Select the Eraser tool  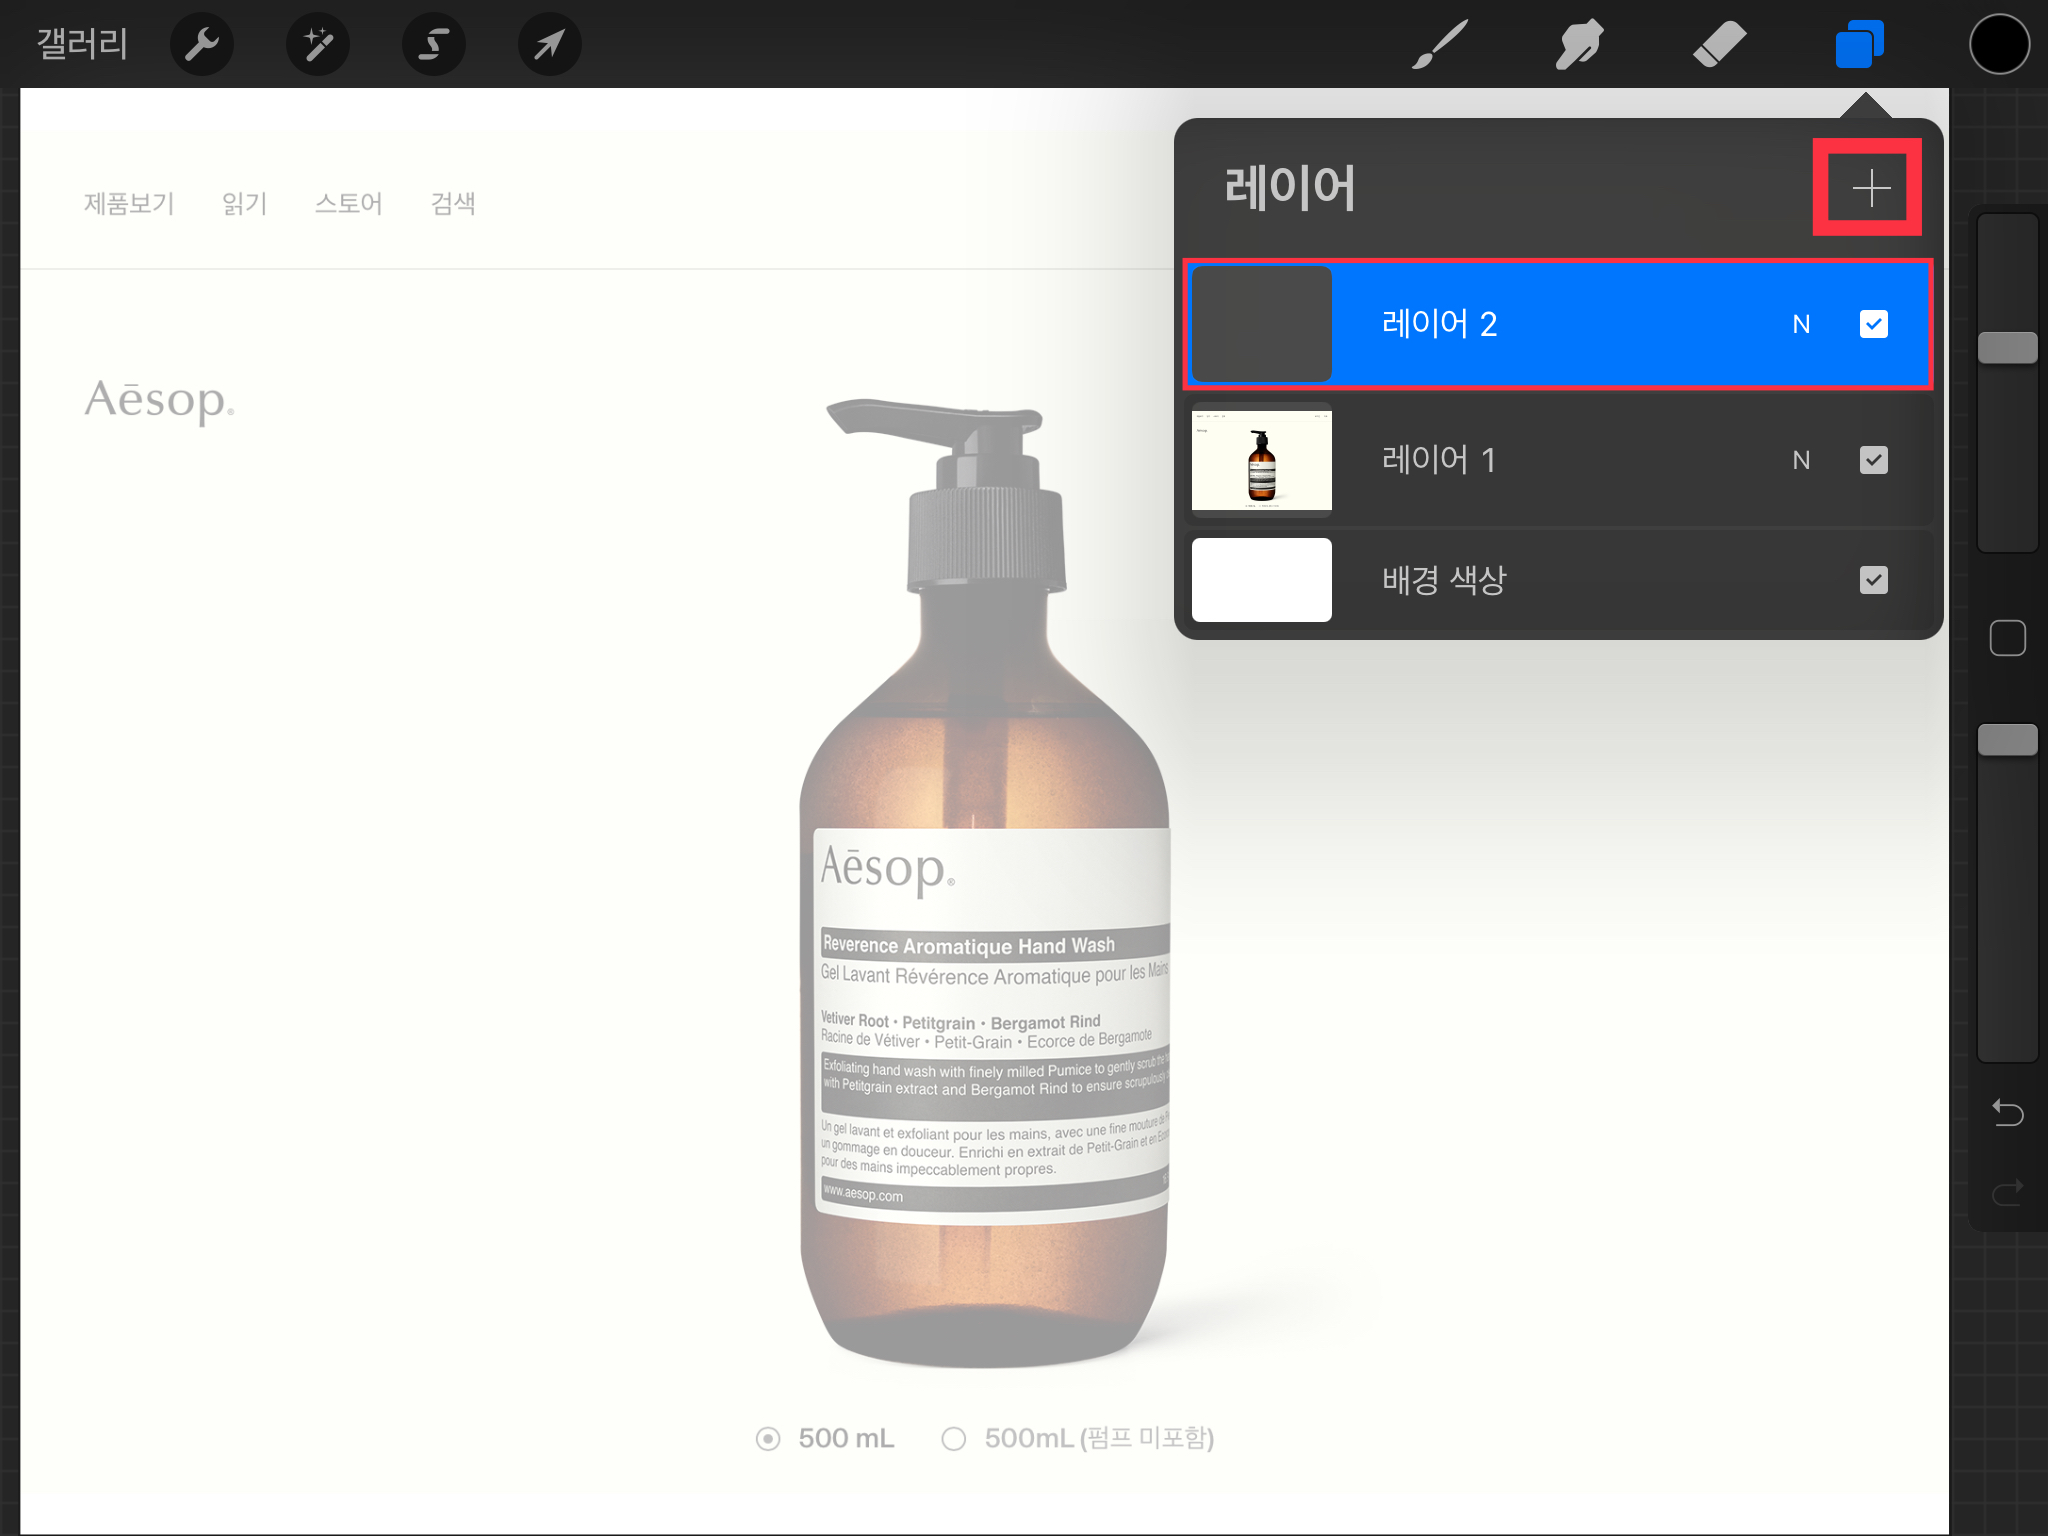click(x=1719, y=44)
